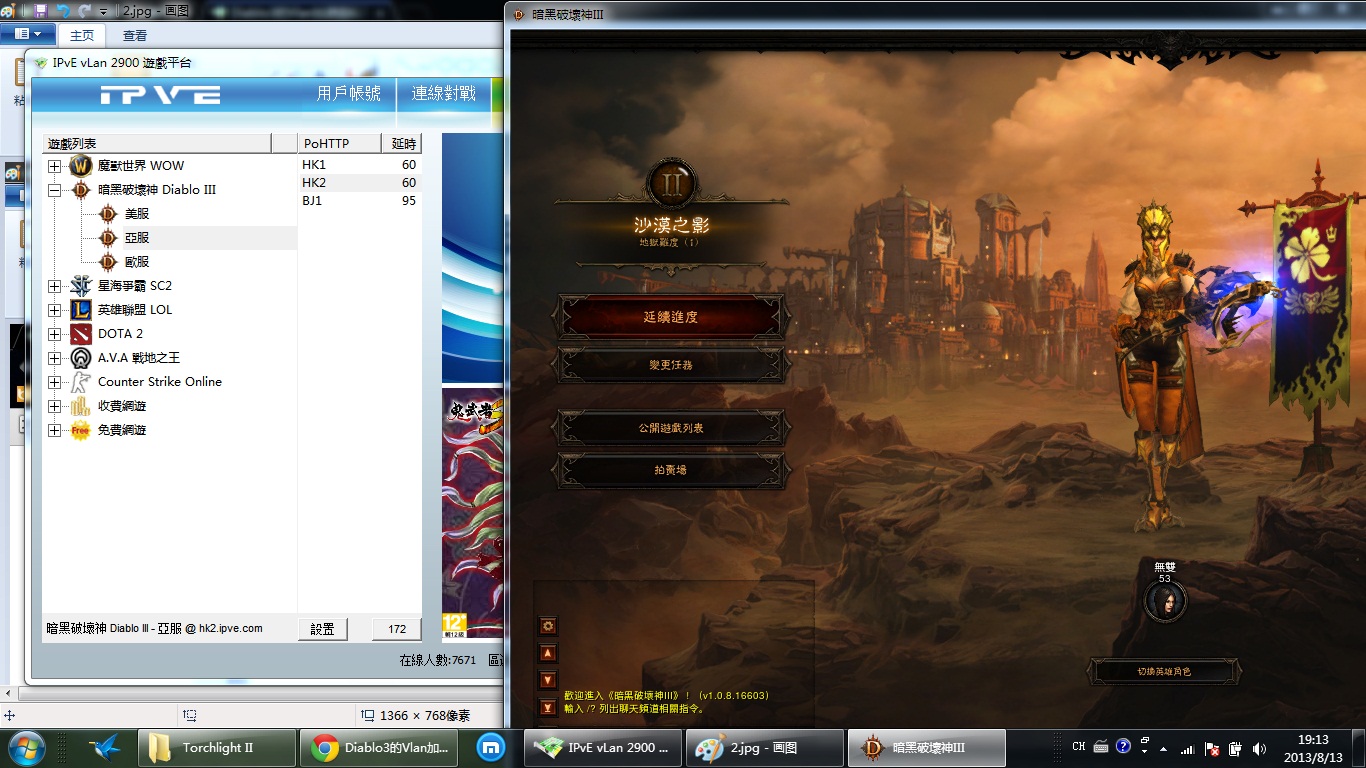The width and height of the screenshot is (1366, 768).
Task: Click the chat scroll-up arrow icon in Diablo
Action: (548, 653)
